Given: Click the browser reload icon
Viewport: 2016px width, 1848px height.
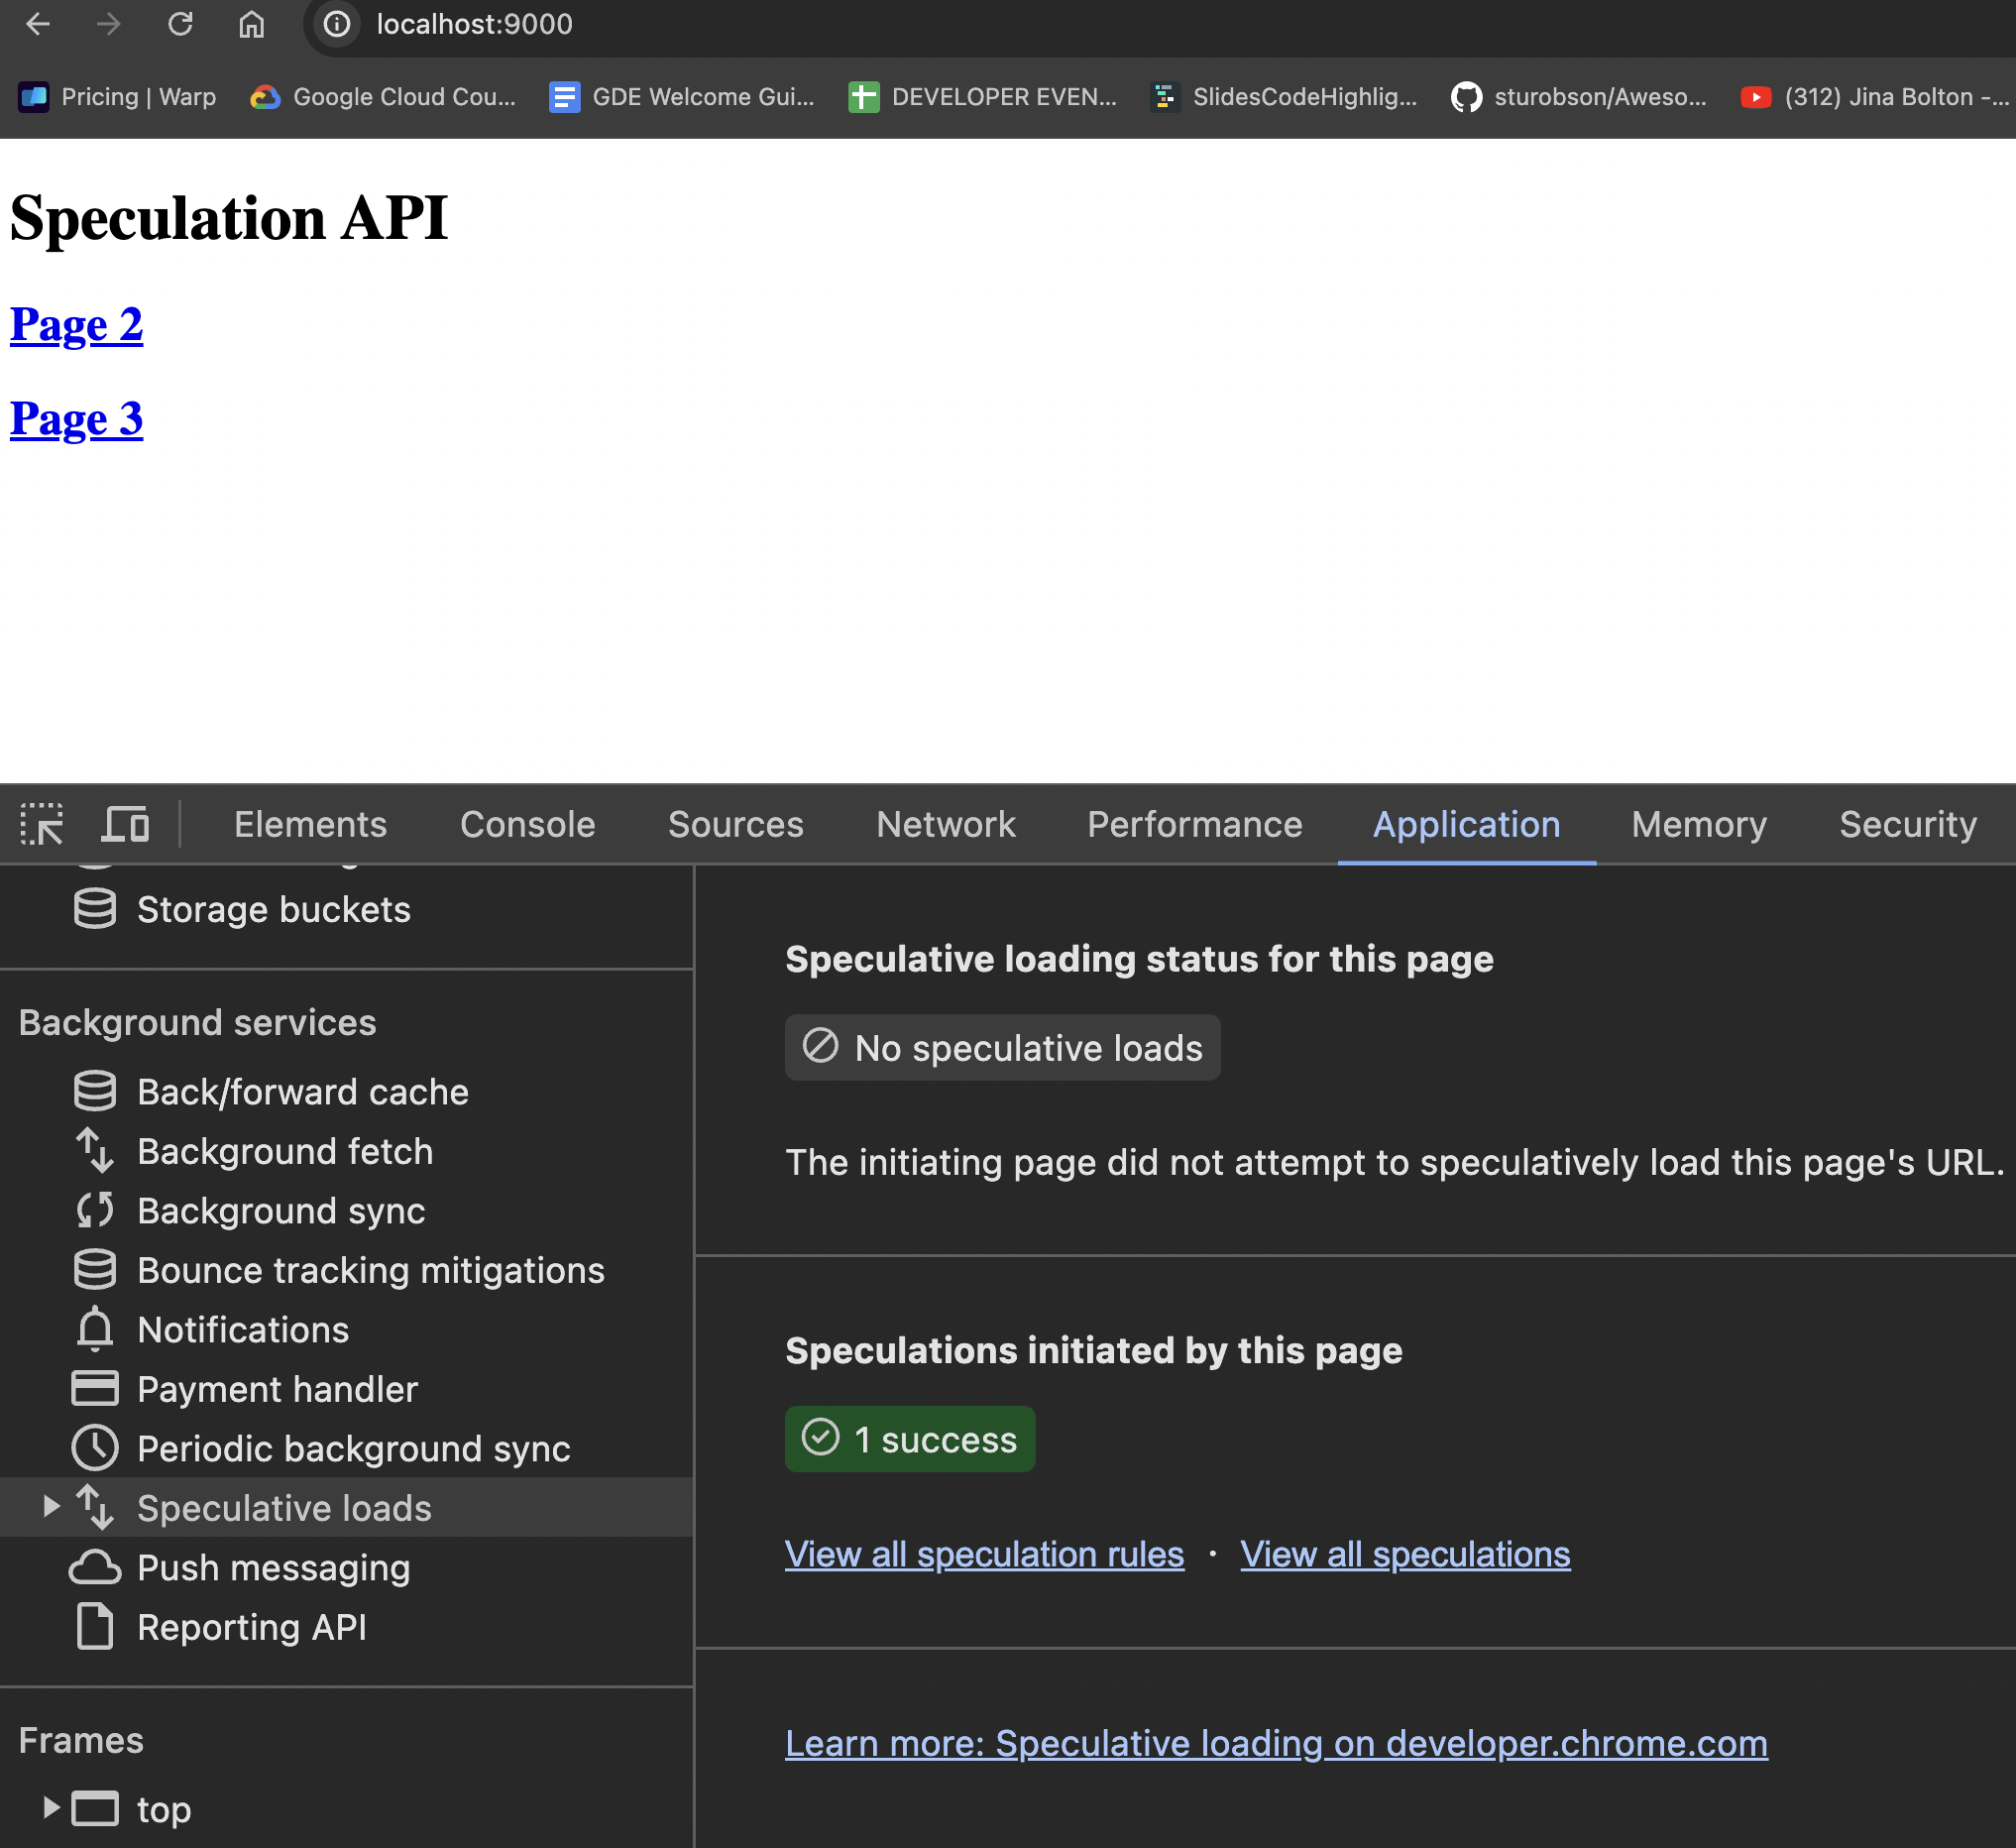Looking at the screenshot, I should tap(180, 24).
